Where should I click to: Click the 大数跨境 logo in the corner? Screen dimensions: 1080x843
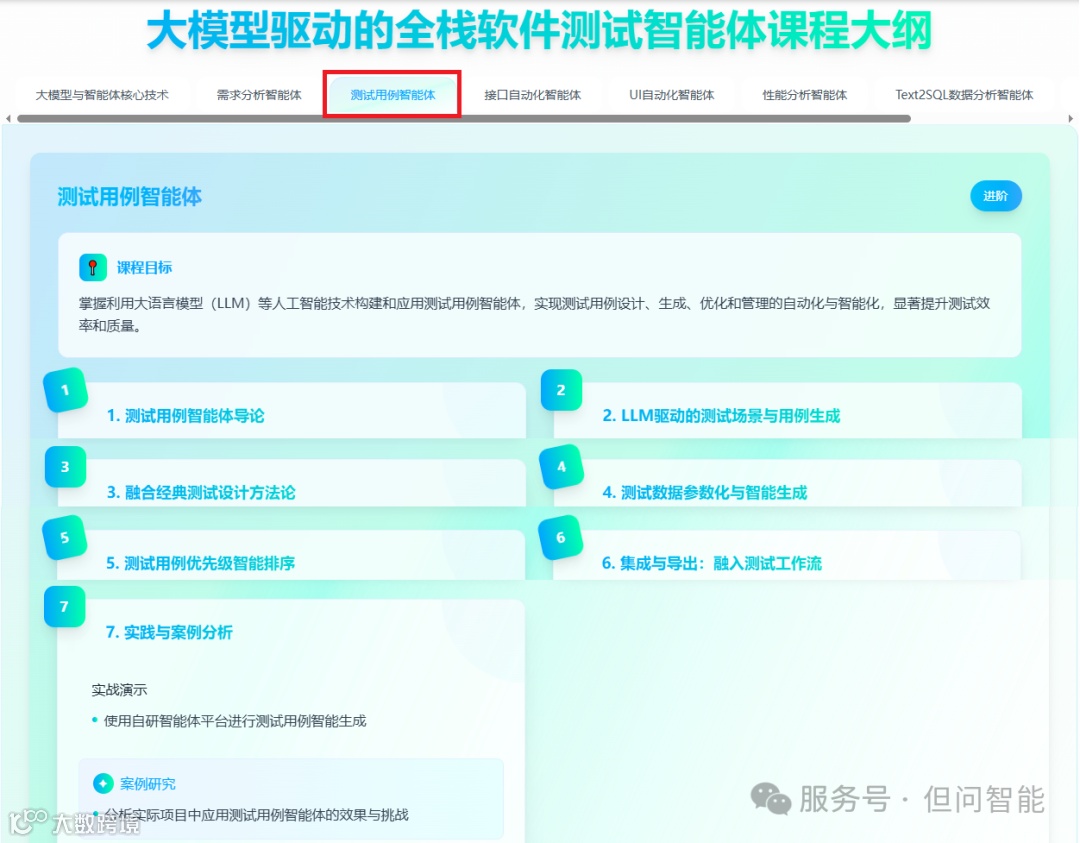point(57,822)
